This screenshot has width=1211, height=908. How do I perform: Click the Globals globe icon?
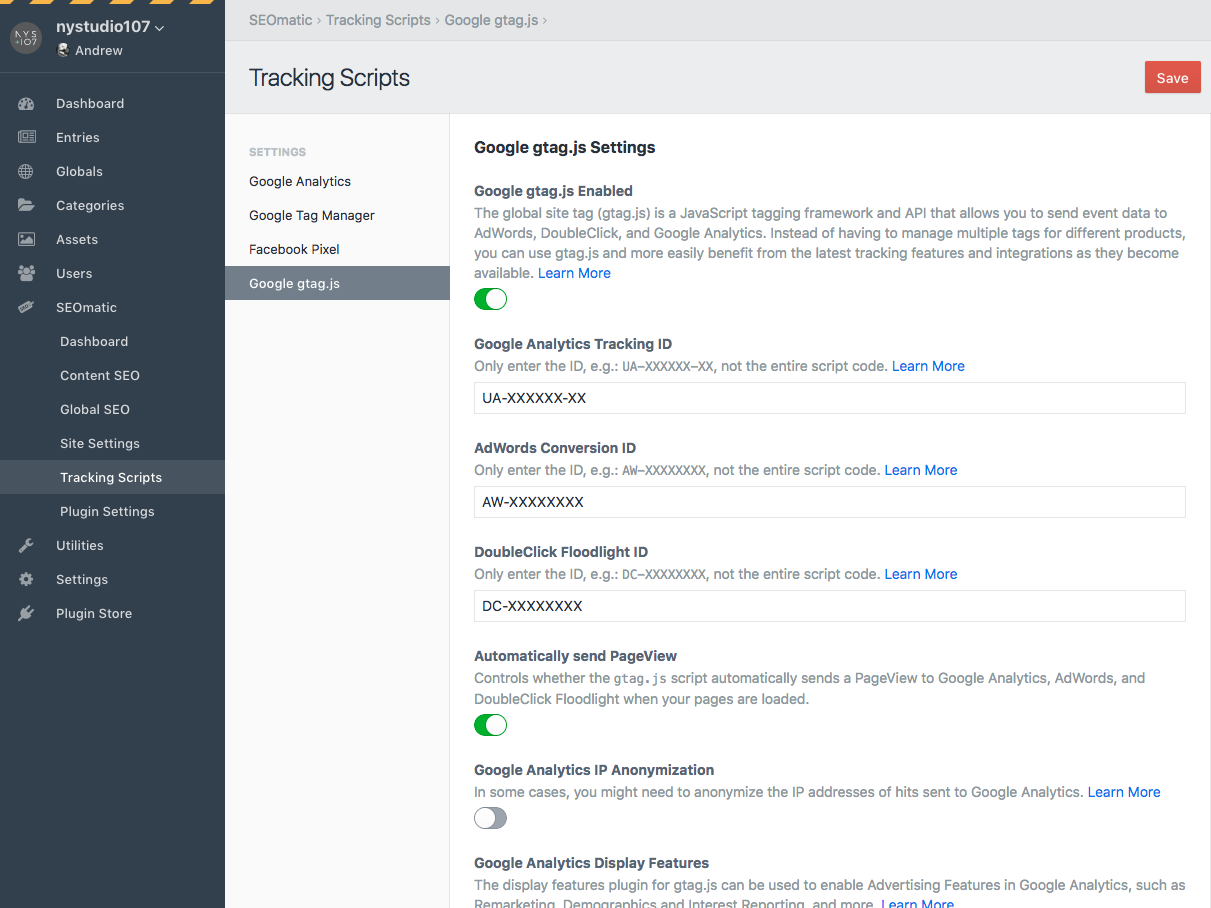tap(26, 171)
